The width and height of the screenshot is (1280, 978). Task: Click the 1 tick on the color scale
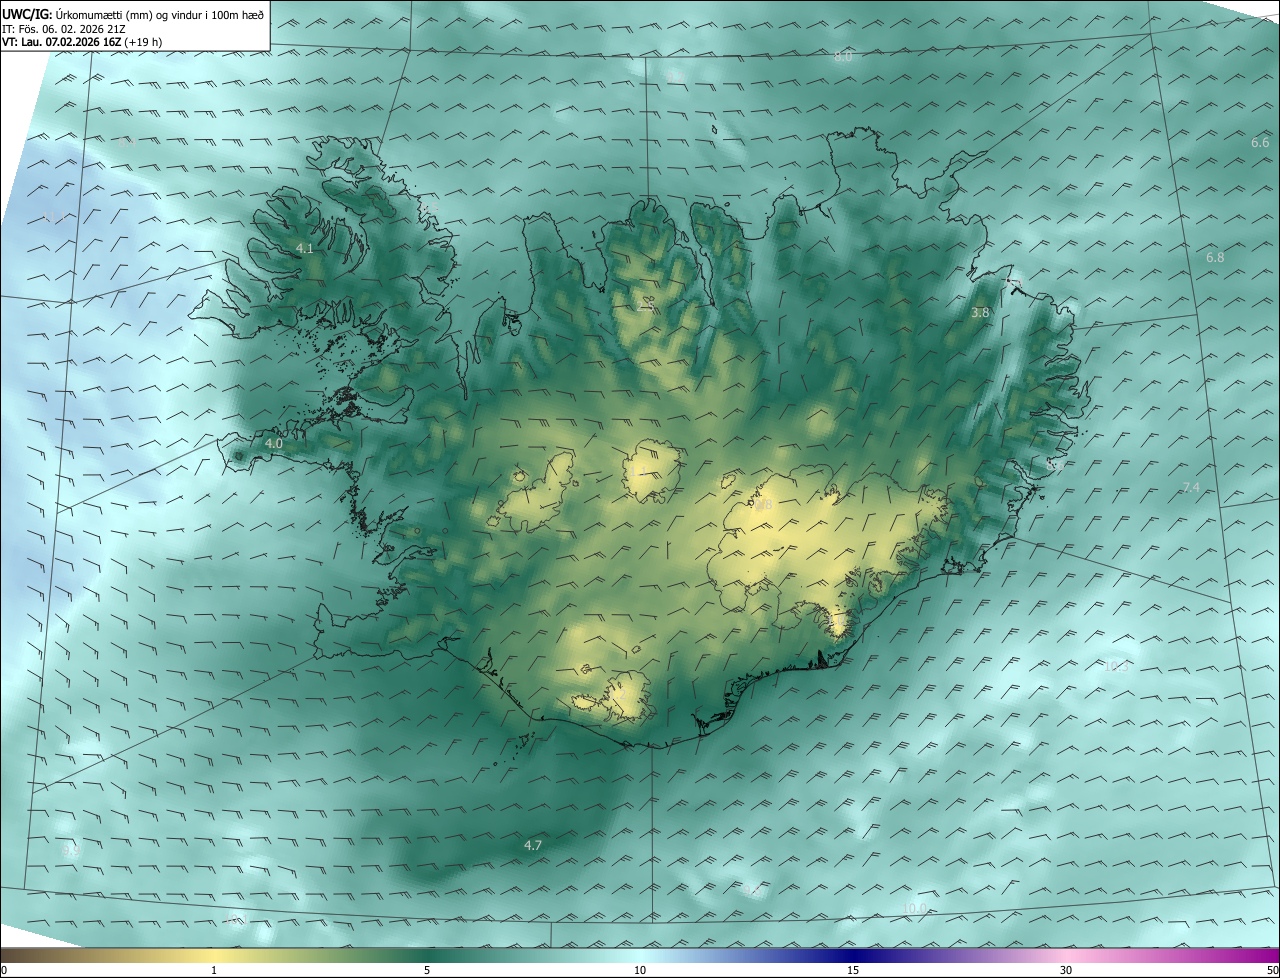(x=215, y=971)
